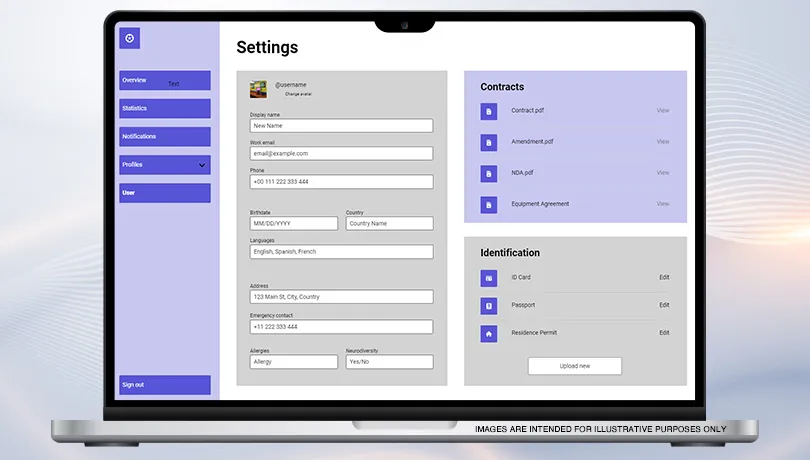Image resolution: width=810 pixels, height=460 pixels.
Task: Open the Overview sidebar item
Action: pyautogui.click(x=164, y=80)
